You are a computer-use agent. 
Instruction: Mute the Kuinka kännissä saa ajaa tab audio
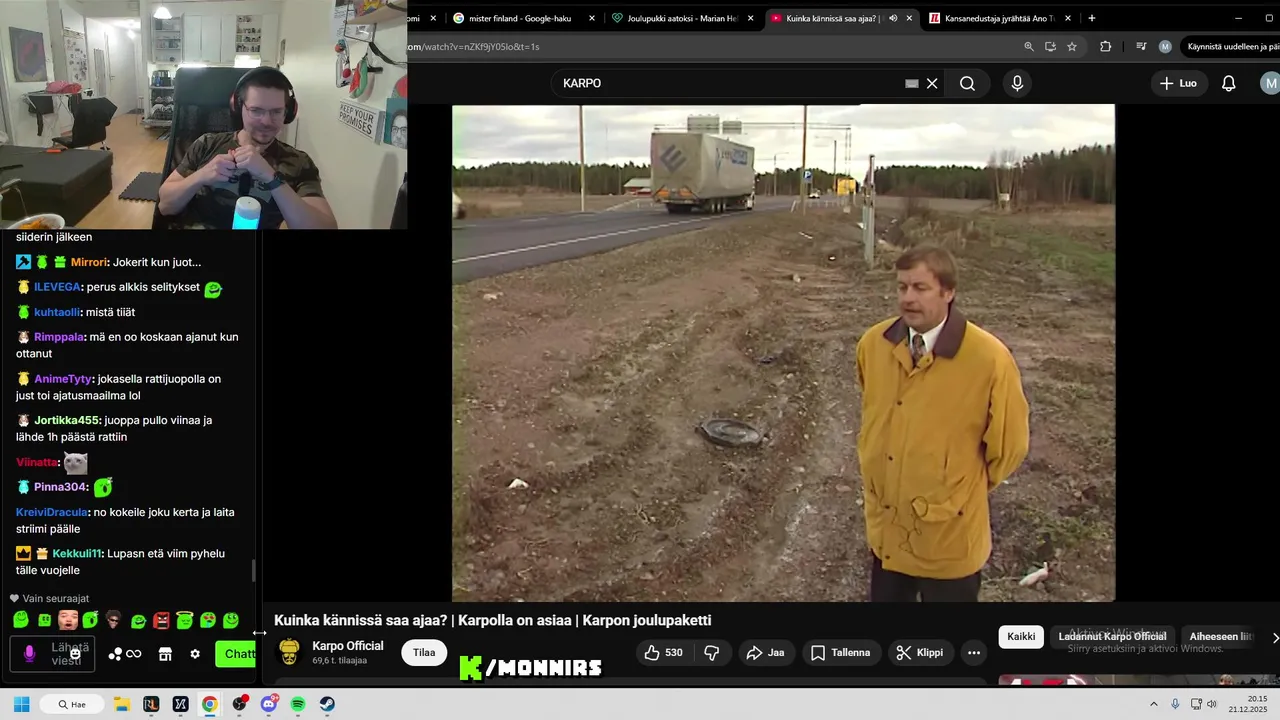click(x=893, y=18)
